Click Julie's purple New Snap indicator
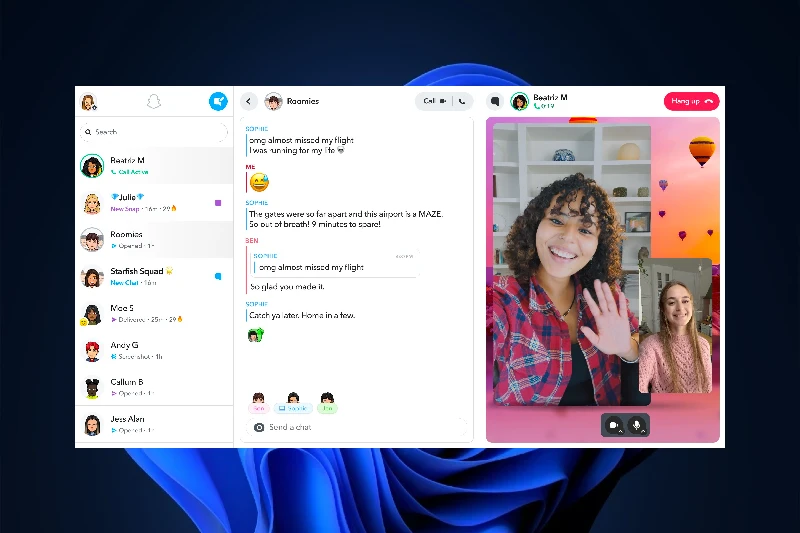800x533 pixels. pyautogui.click(x=218, y=202)
